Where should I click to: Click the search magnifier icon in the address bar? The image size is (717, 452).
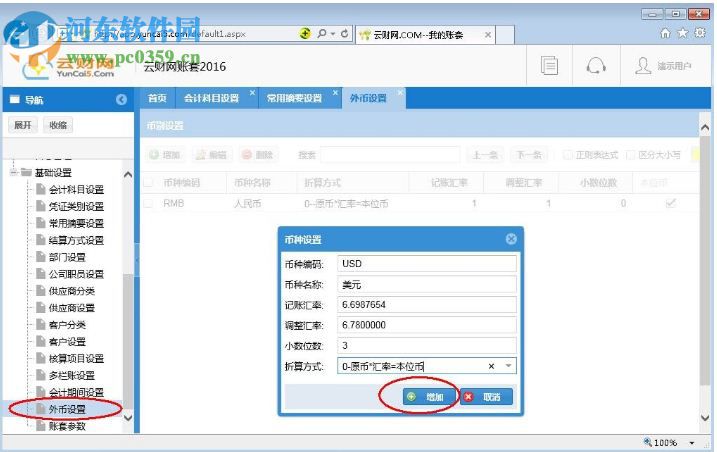pos(321,33)
